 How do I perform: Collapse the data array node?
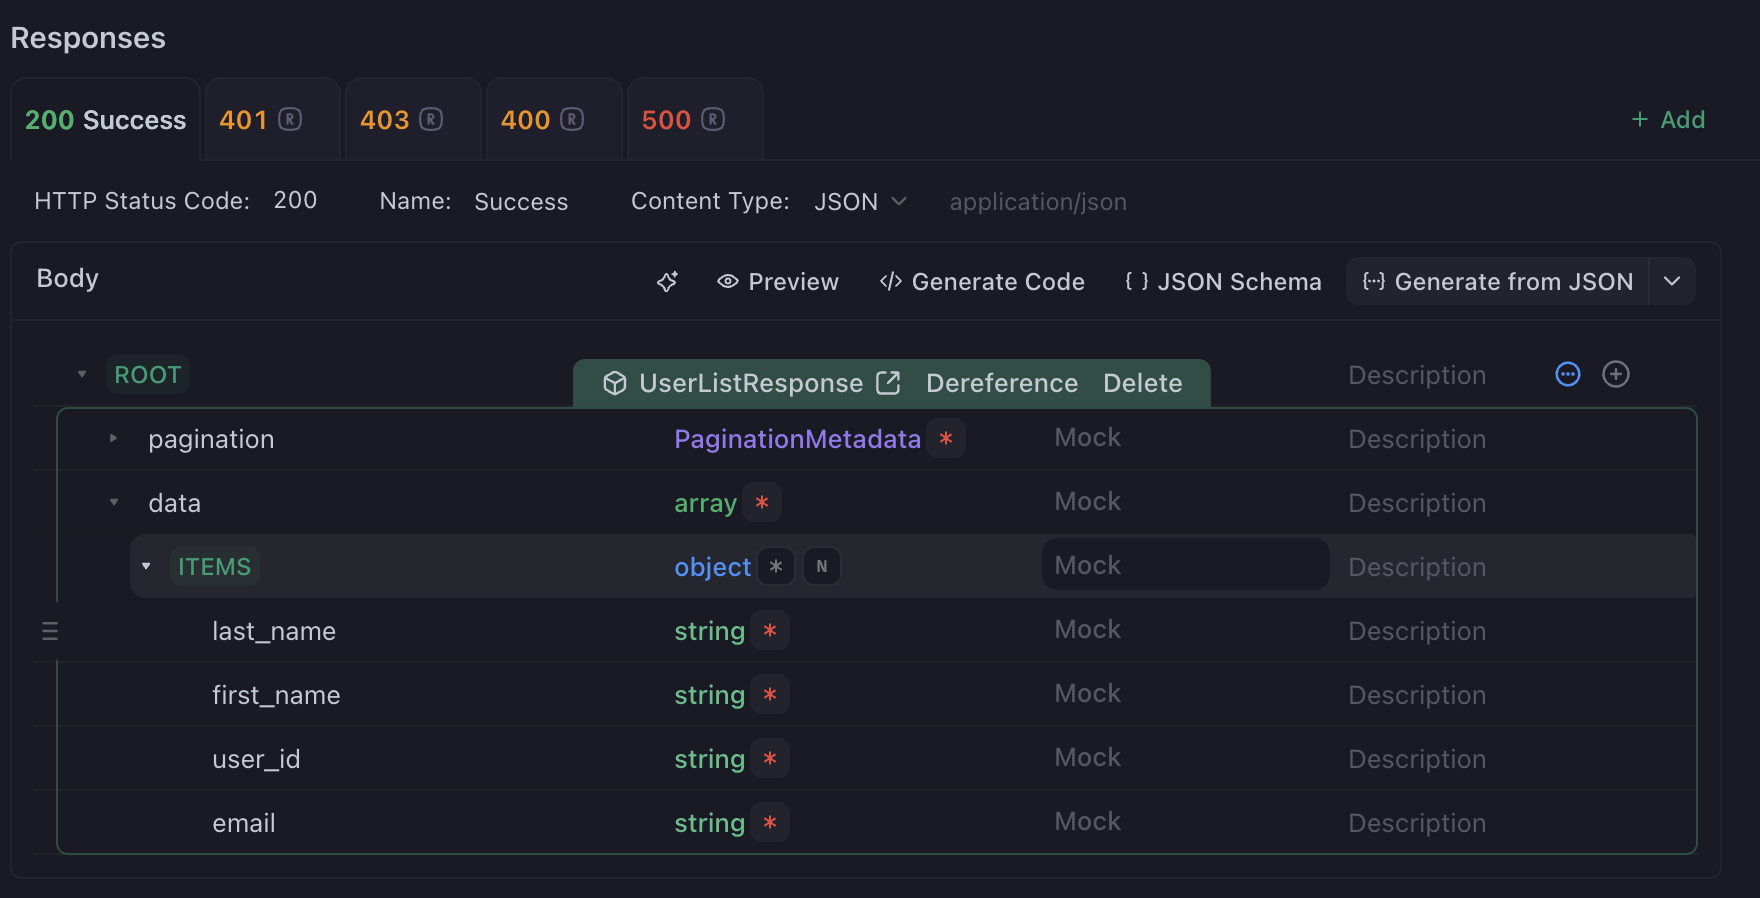point(113,502)
